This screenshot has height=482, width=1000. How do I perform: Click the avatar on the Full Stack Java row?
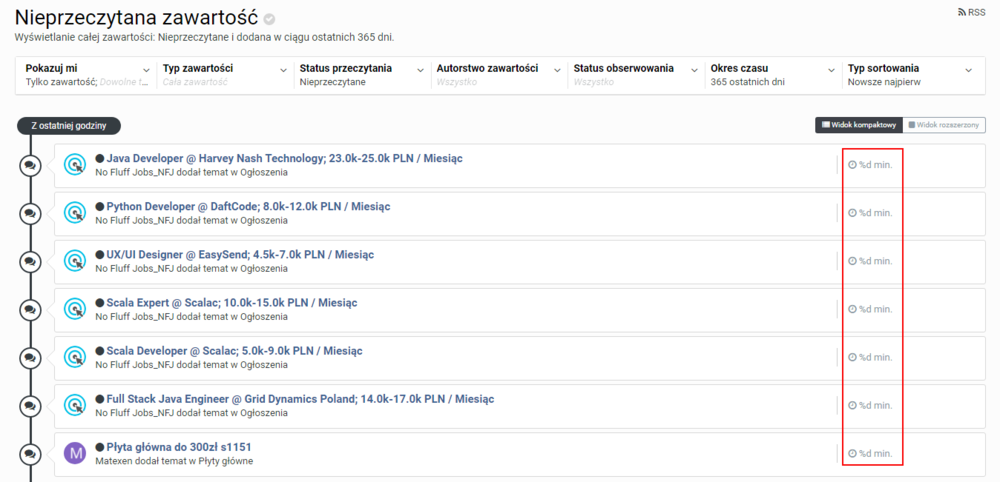pyautogui.click(x=75, y=405)
